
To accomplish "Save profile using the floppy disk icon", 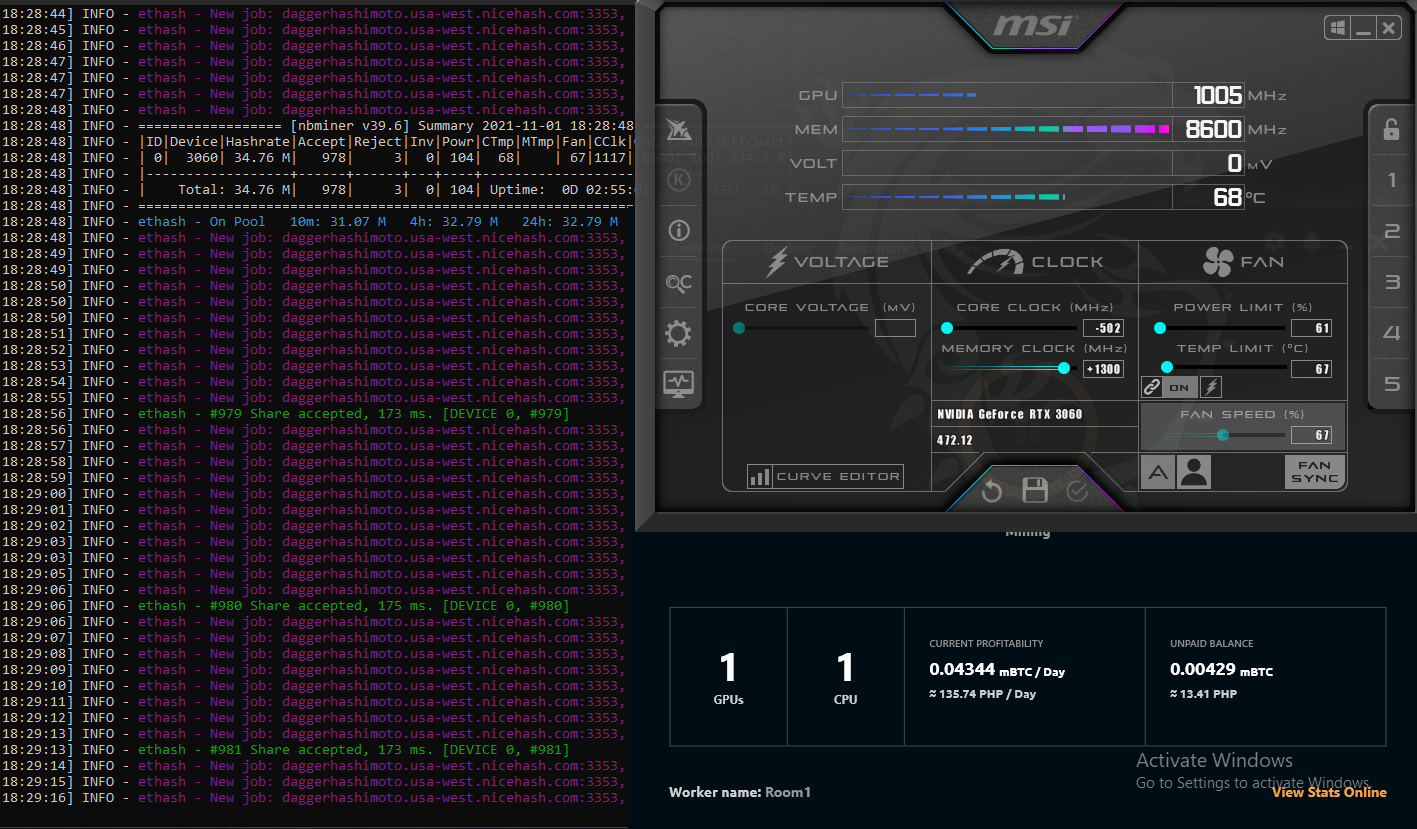I will [1035, 490].
